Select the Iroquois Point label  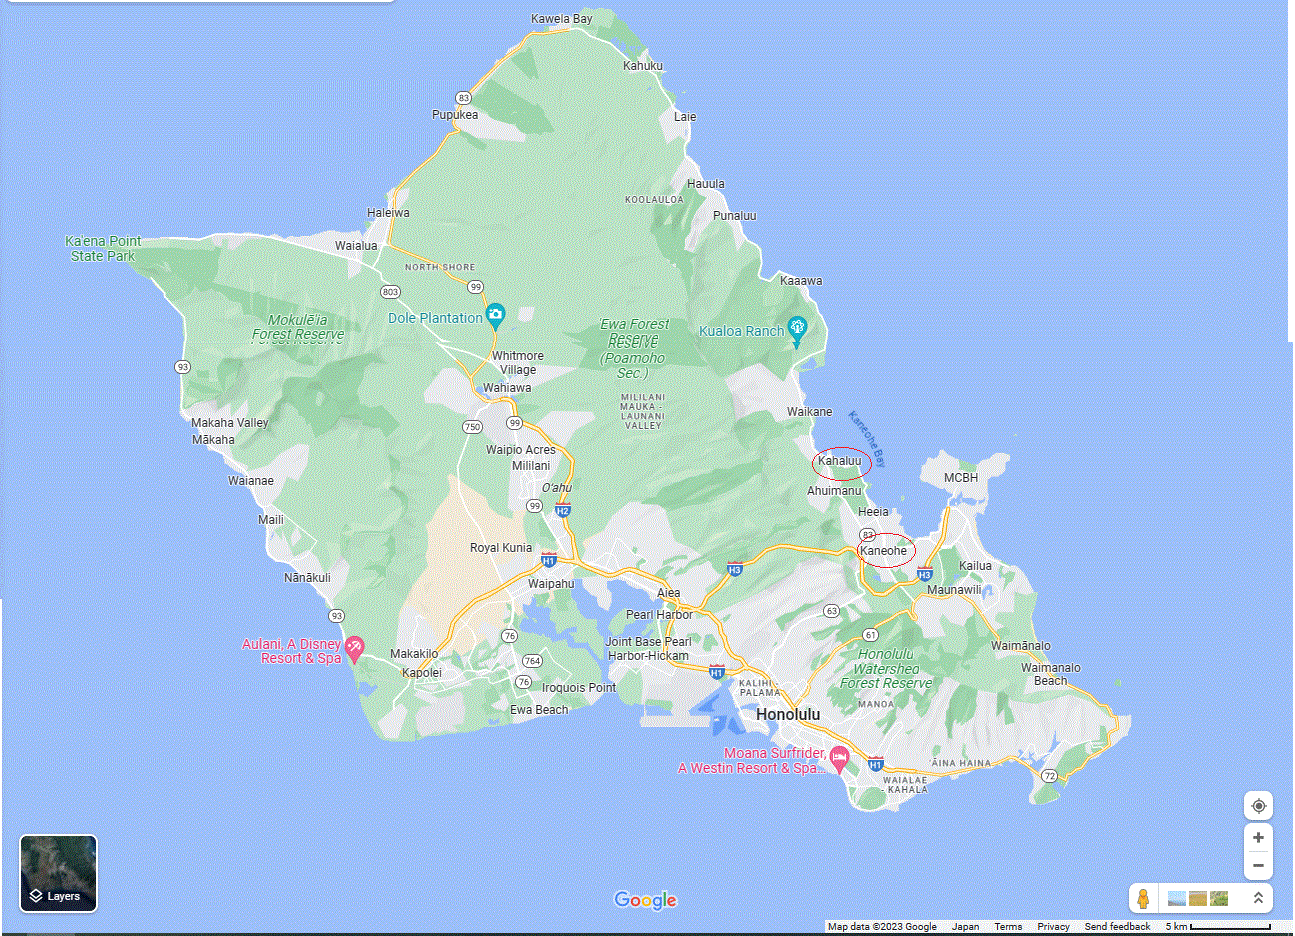click(579, 688)
